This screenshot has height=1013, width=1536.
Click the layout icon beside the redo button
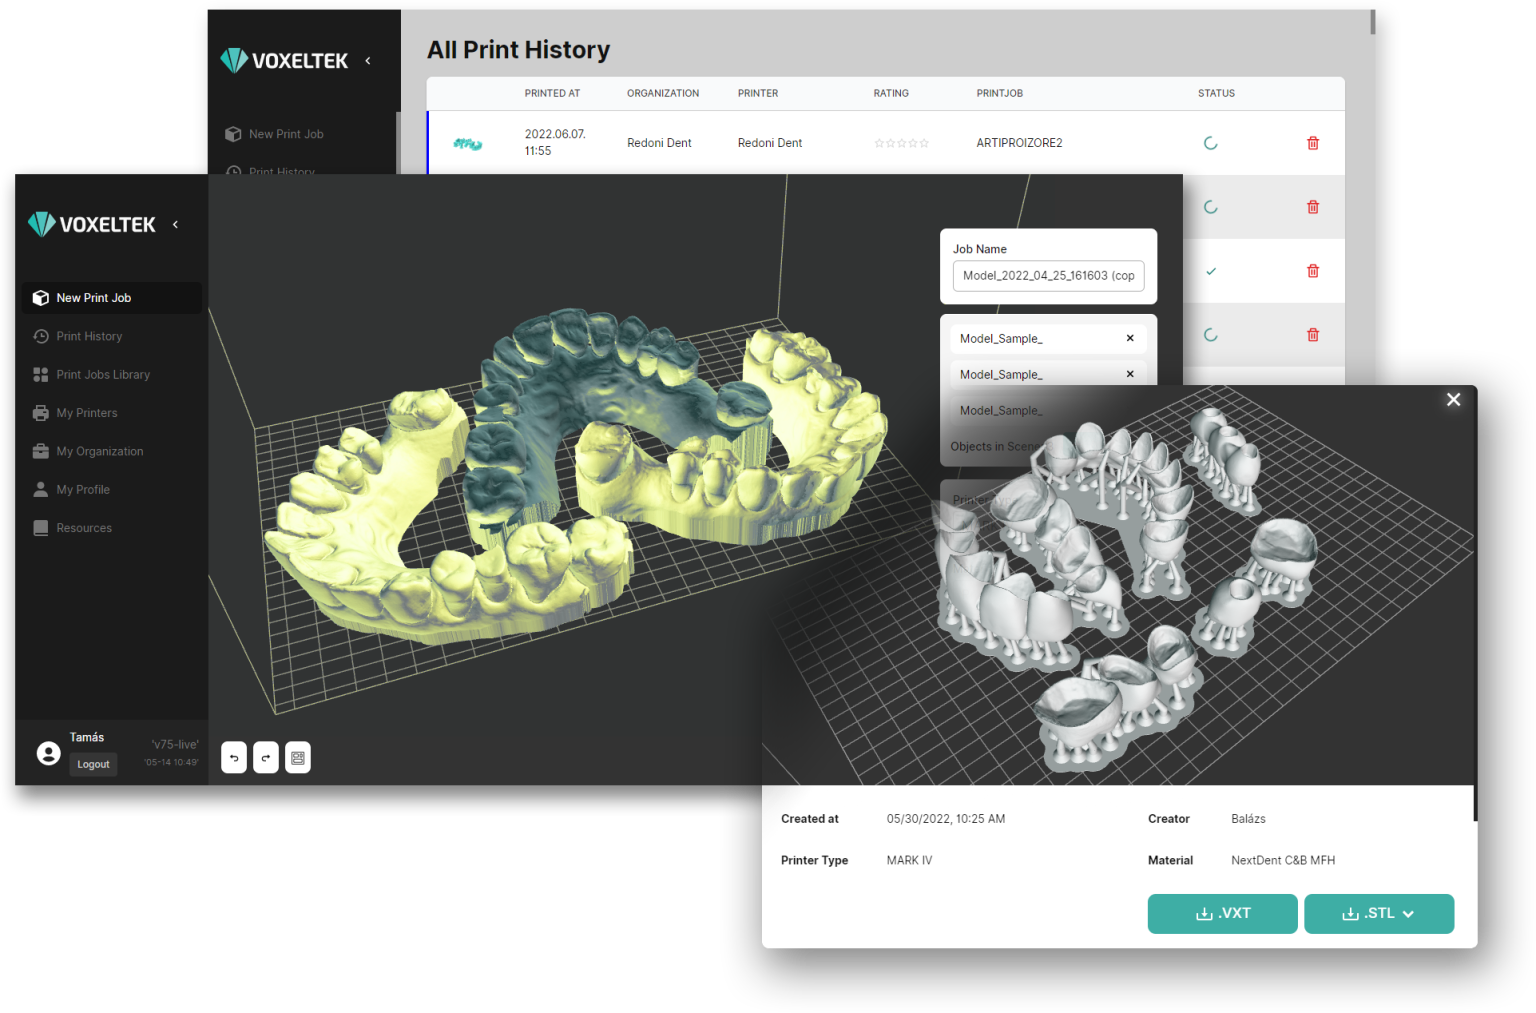click(x=298, y=758)
